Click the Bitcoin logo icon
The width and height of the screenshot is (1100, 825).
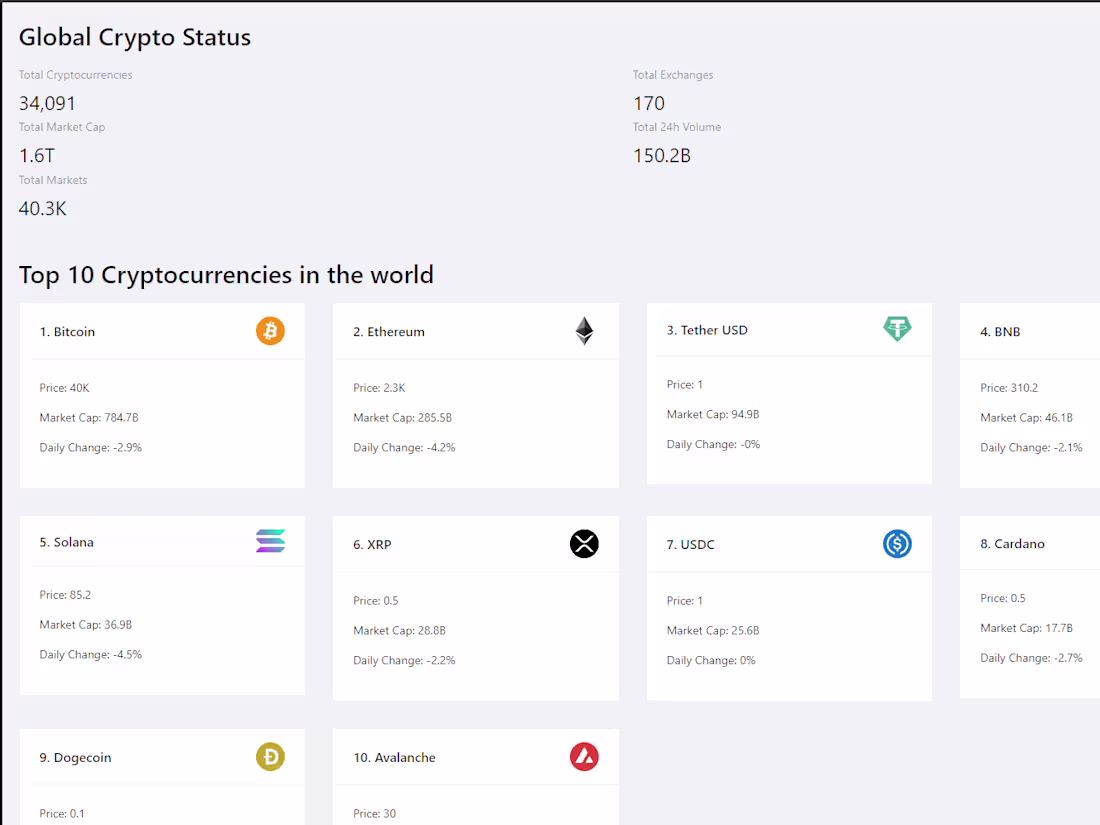[x=270, y=331]
